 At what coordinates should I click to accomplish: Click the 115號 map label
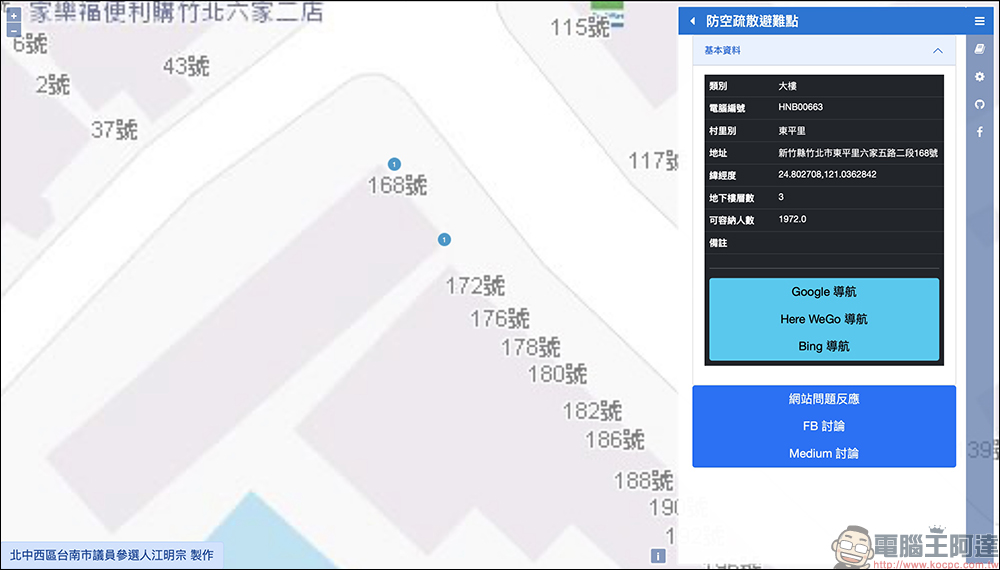(580, 27)
